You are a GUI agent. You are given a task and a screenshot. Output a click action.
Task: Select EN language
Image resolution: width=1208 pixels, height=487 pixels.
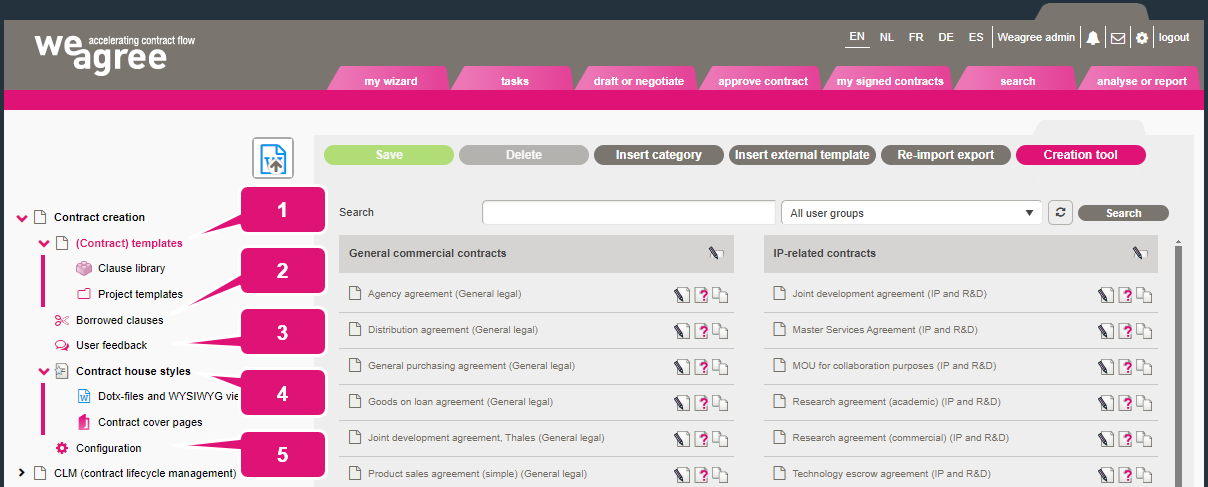857,38
